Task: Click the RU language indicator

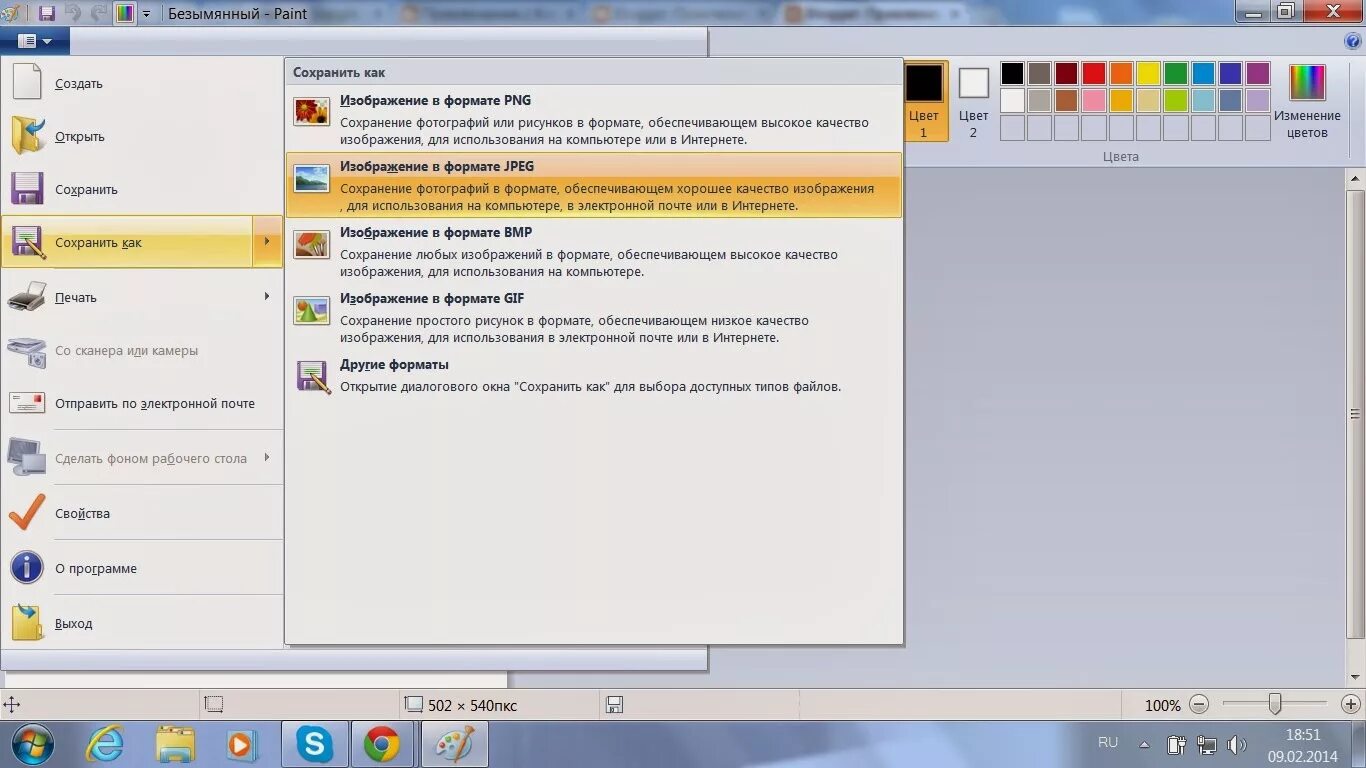Action: coord(1108,743)
